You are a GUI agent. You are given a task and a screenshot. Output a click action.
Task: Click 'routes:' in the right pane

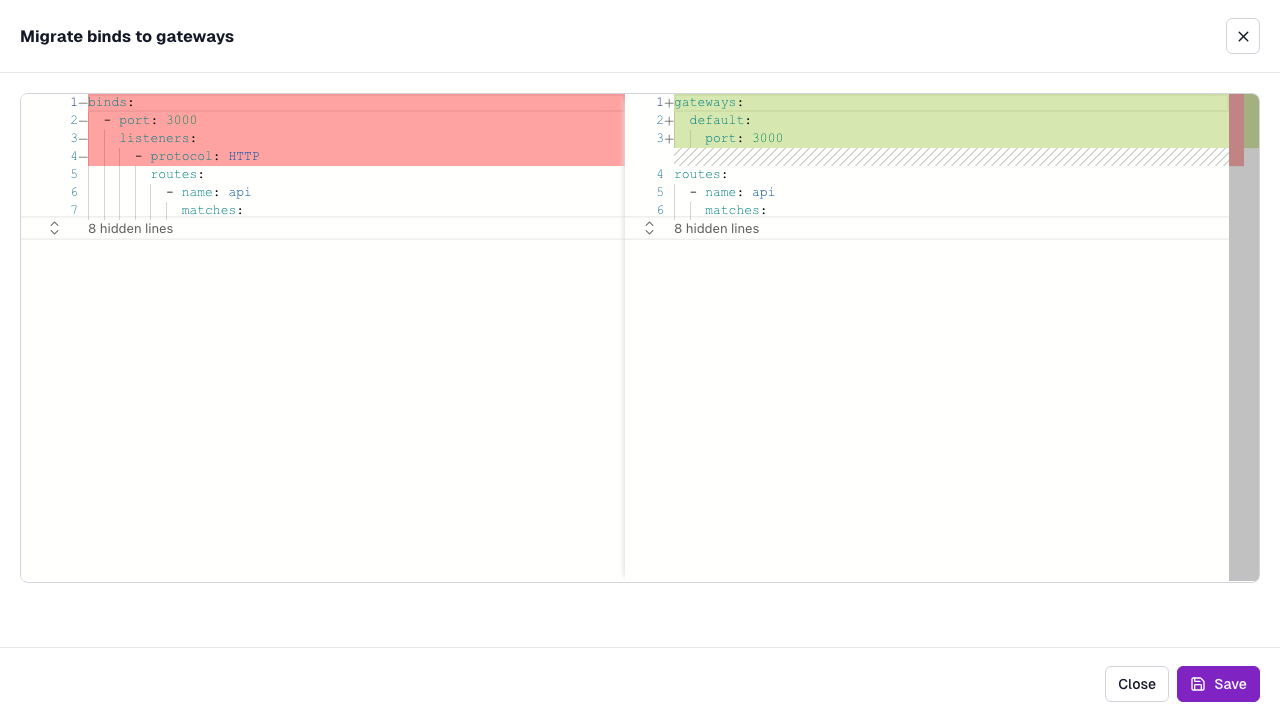tap(701, 174)
